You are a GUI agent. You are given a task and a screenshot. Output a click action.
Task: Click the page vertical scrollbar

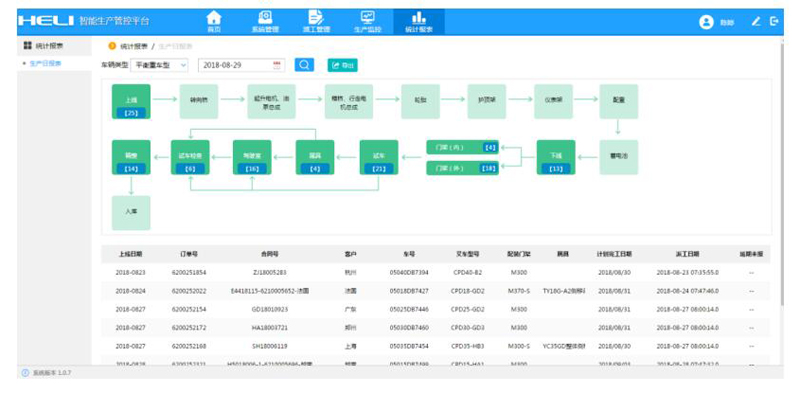781,174
